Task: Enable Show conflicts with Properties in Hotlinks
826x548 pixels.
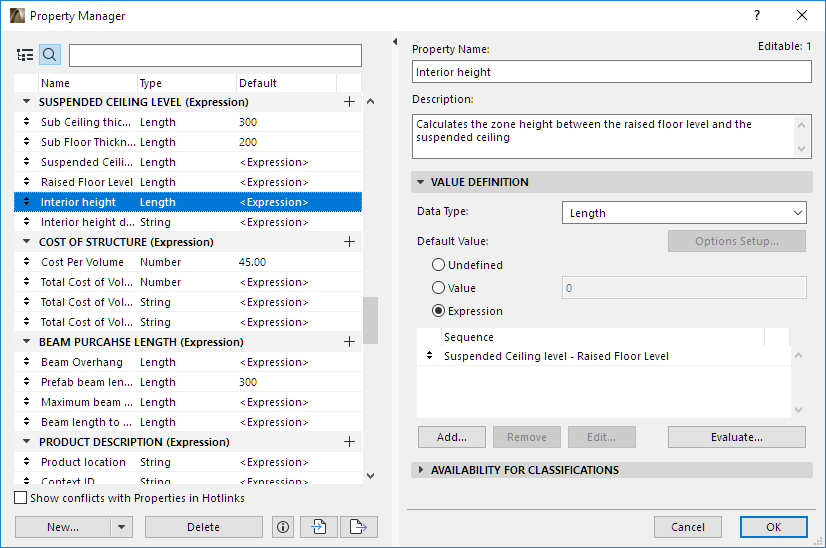Action: pyautogui.click(x=21, y=498)
